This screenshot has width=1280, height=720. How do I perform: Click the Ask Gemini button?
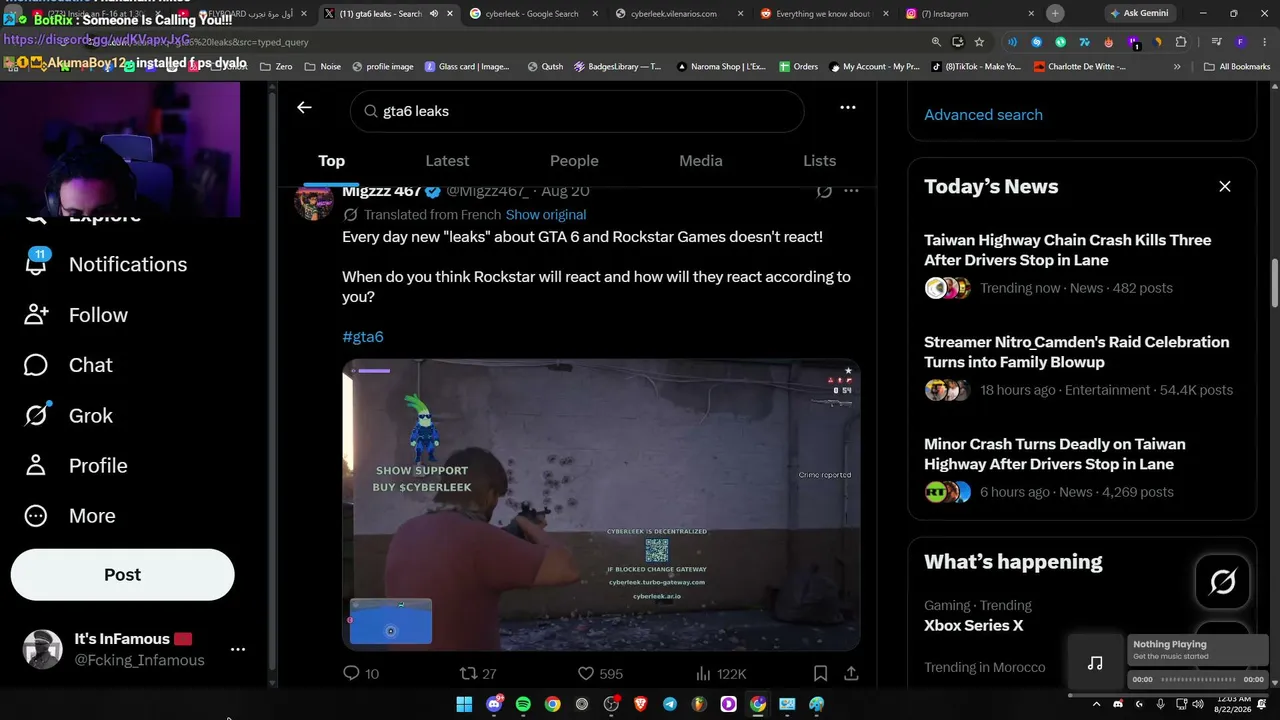(x=1143, y=14)
